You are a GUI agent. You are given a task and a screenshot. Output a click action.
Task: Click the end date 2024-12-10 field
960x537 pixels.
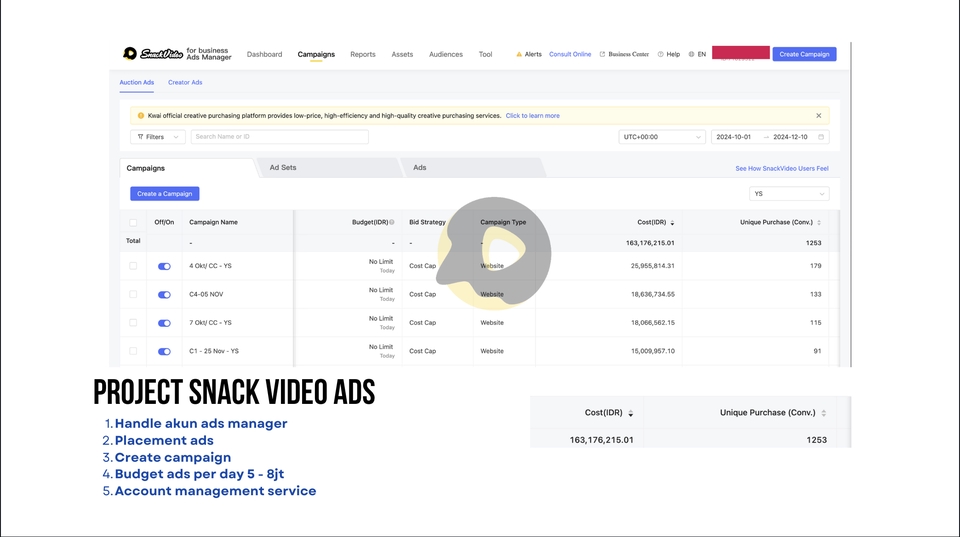click(x=790, y=137)
